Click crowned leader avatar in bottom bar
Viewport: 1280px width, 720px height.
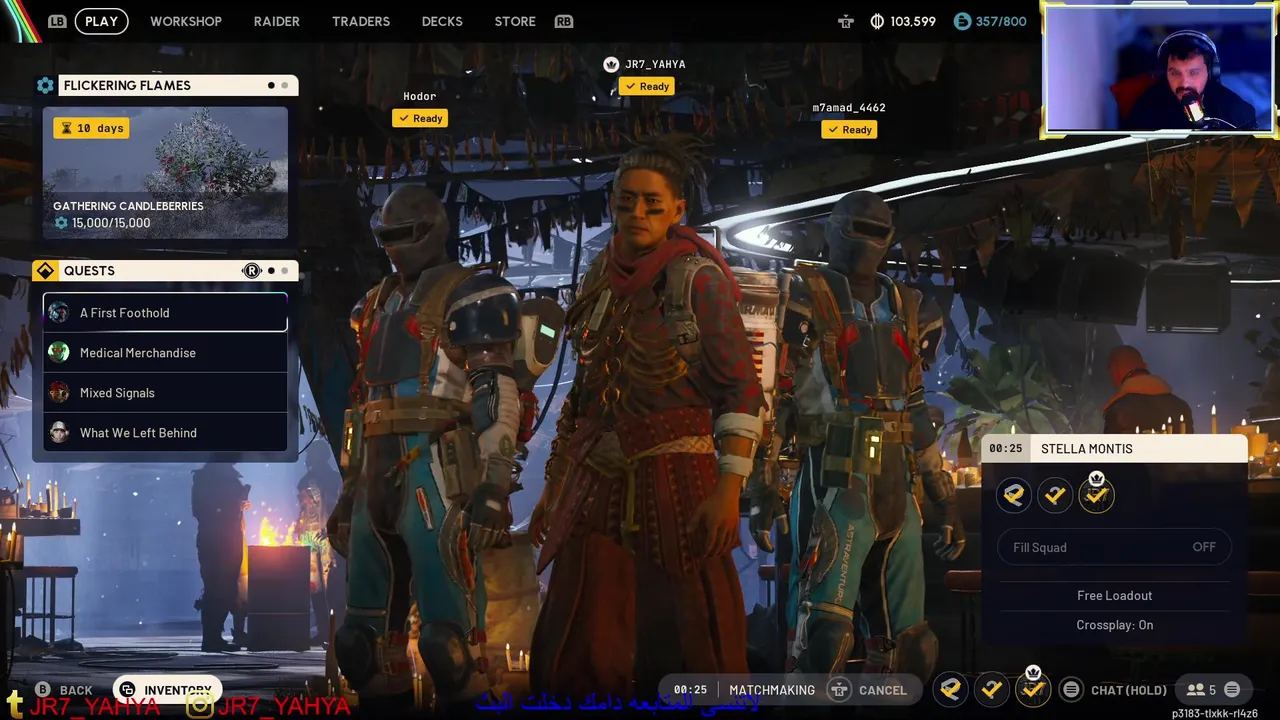[x=1033, y=688]
